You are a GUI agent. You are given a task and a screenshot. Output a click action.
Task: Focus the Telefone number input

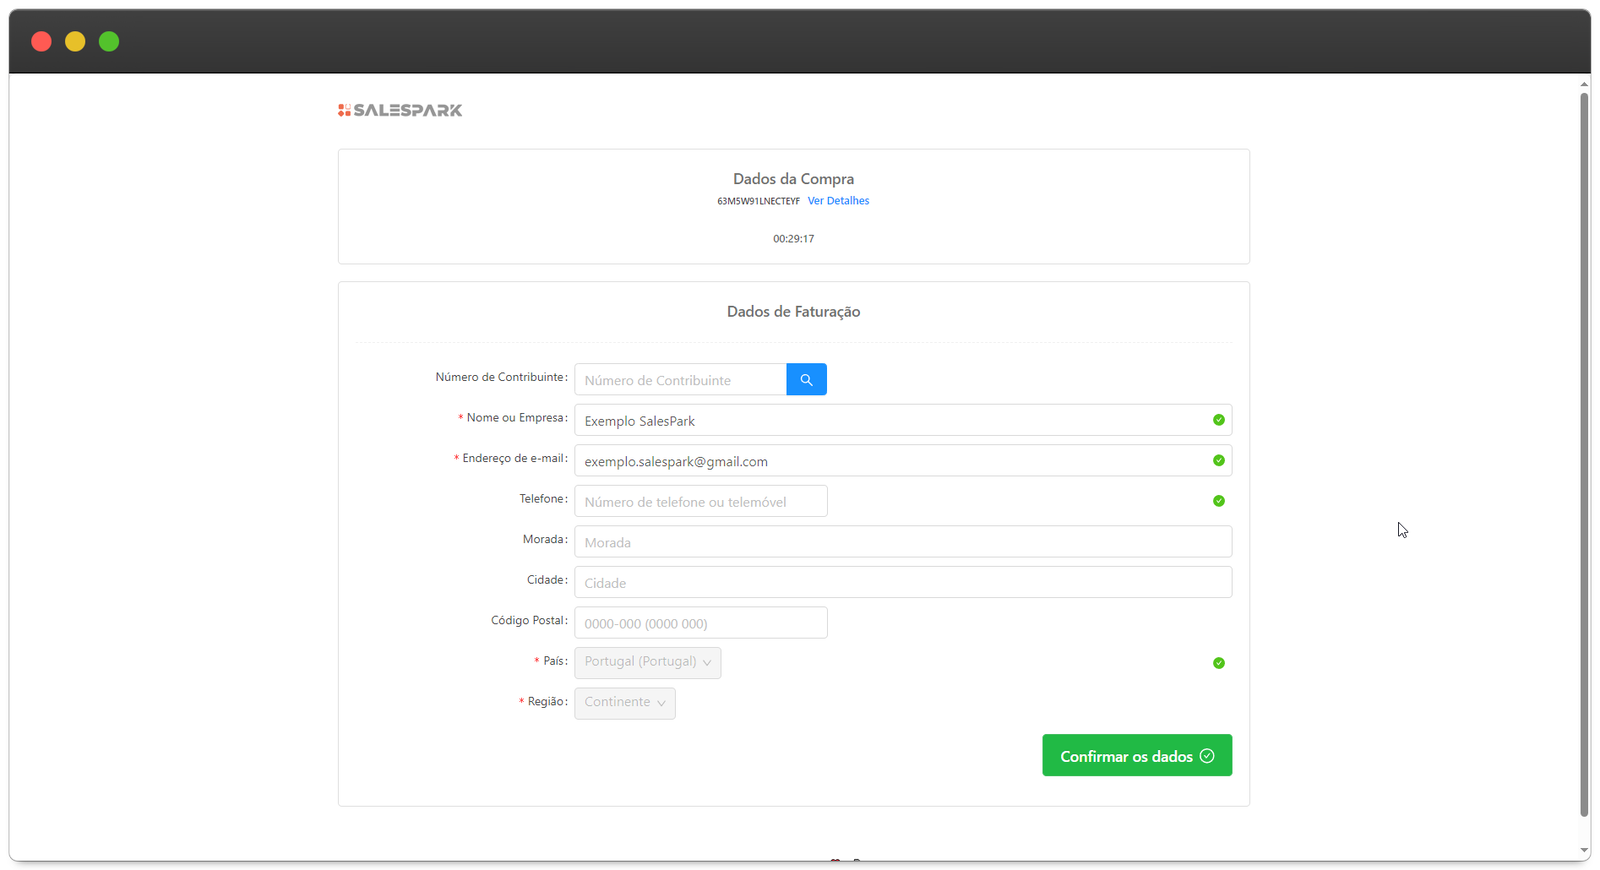(x=700, y=502)
